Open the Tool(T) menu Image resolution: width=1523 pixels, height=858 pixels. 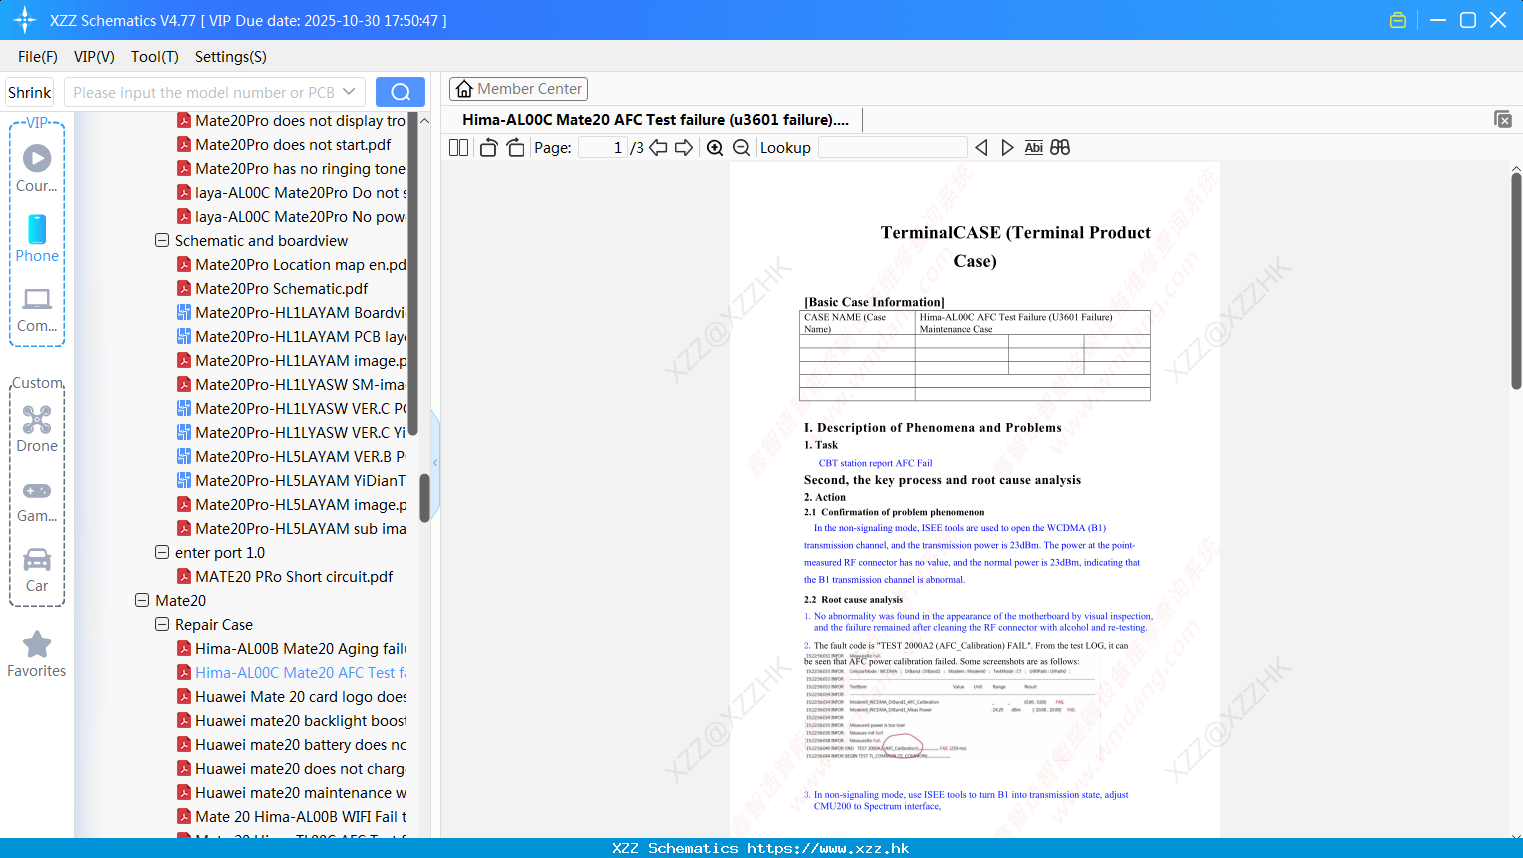tap(155, 57)
